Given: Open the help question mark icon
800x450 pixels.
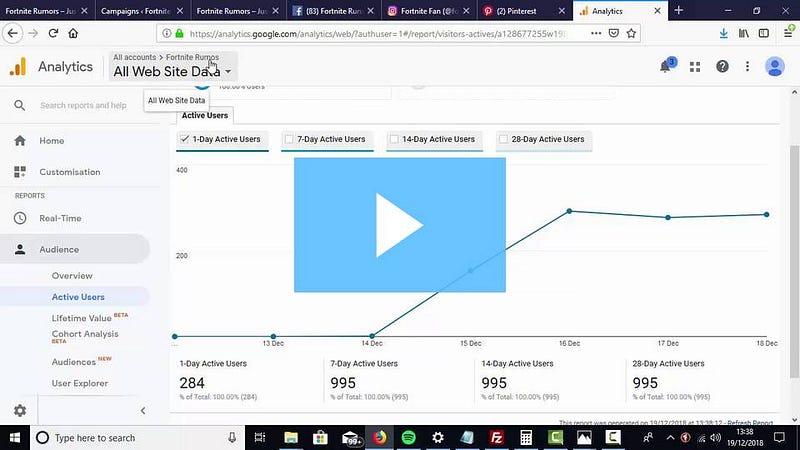Looking at the screenshot, I should click(722, 66).
